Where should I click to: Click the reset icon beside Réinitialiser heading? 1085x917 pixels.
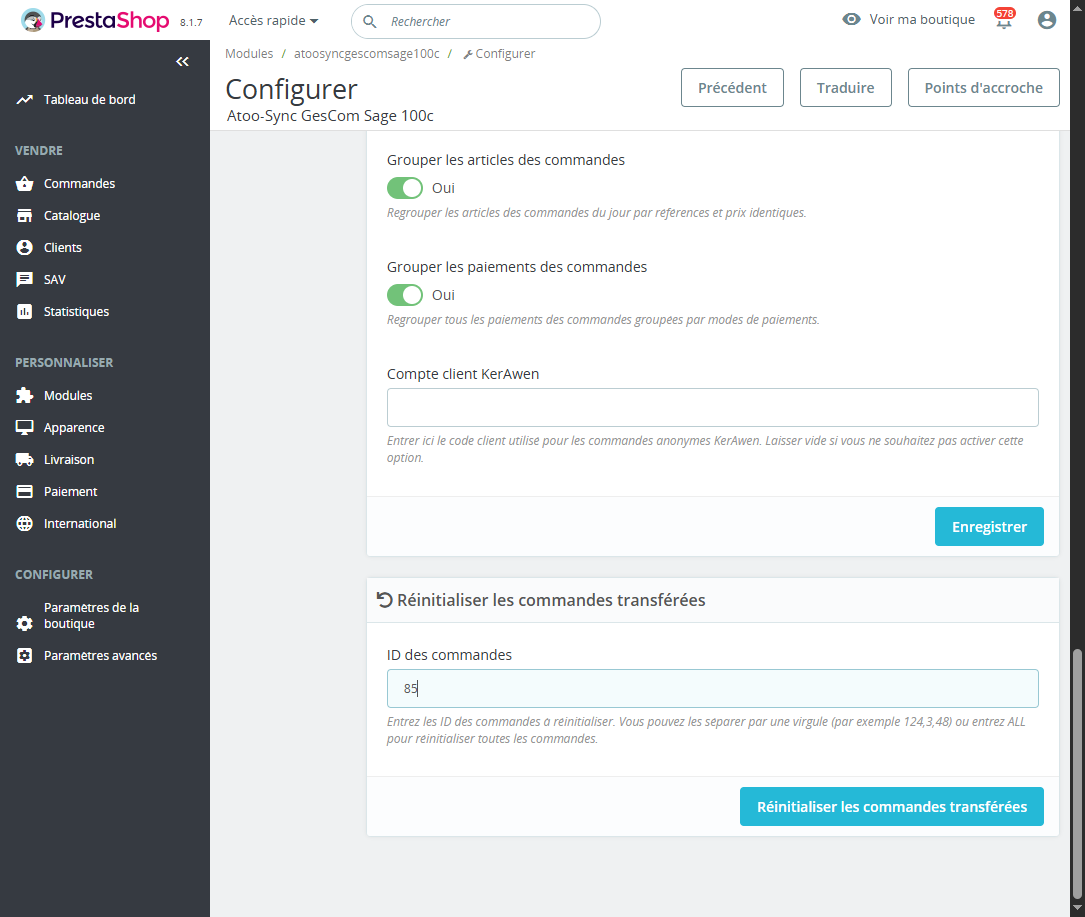[x=385, y=600]
